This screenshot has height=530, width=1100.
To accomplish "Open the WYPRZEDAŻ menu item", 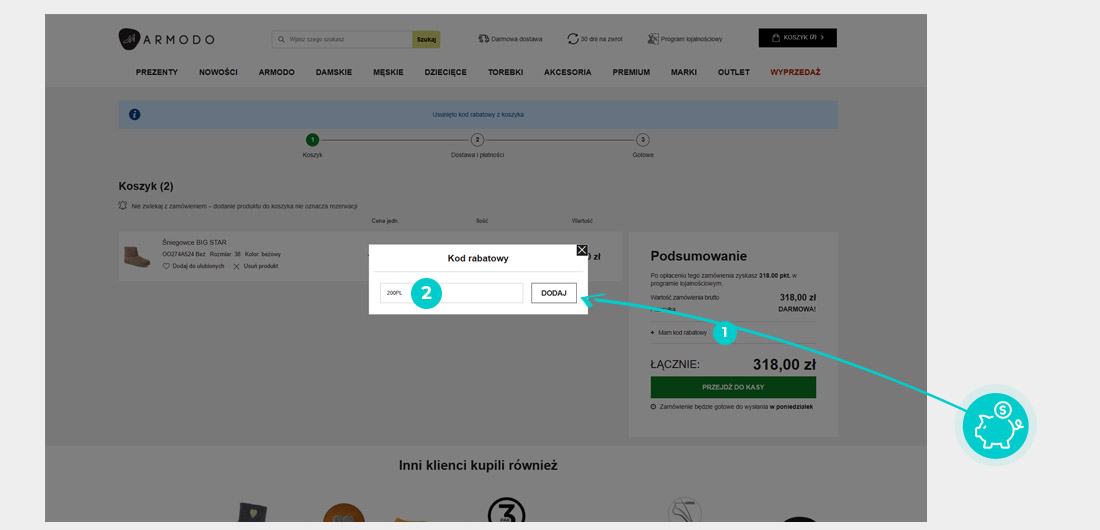I will (x=795, y=72).
